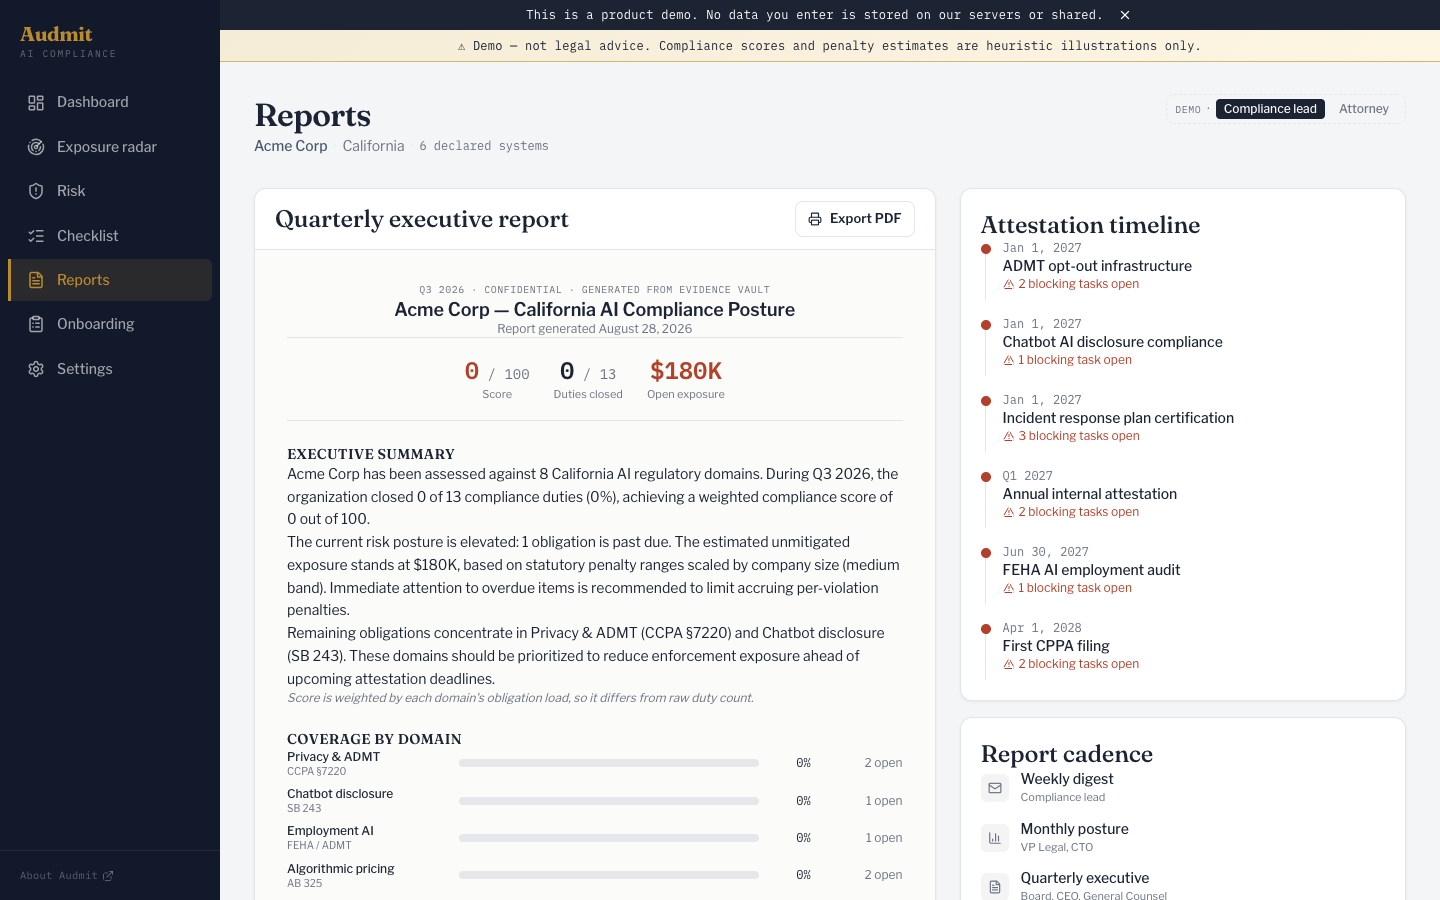The width and height of the screenshot is (1440, 900).
Task: Click warning icon under FEHA AI employment audit
Action: click(1009, 589)
